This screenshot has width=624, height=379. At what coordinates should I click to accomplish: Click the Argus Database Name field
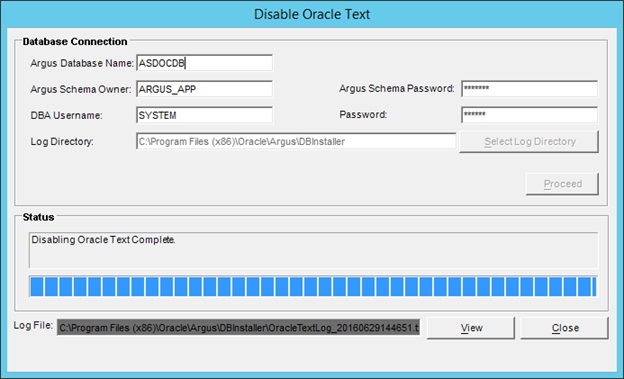tap(205, 63)
